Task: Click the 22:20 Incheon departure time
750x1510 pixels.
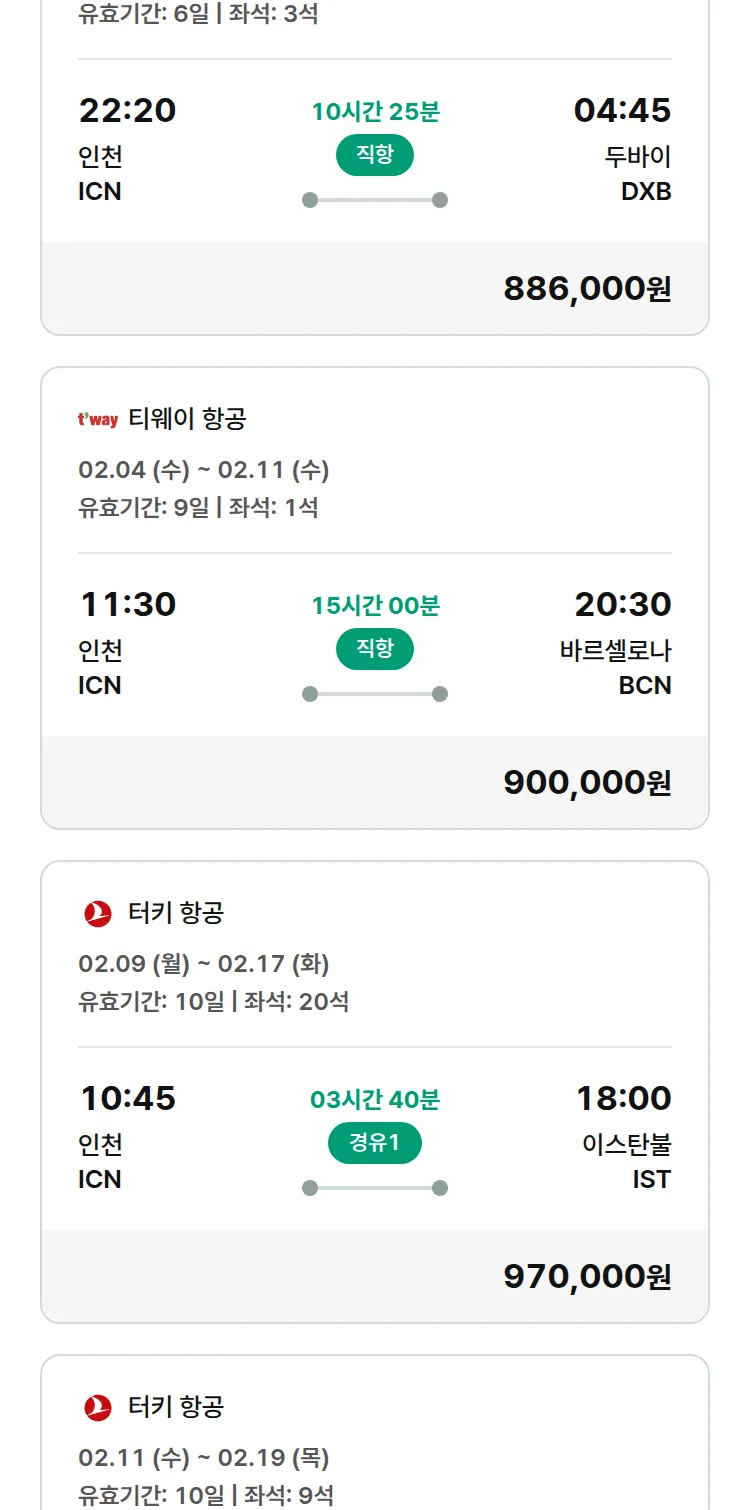Action: (x=128, y=110)
